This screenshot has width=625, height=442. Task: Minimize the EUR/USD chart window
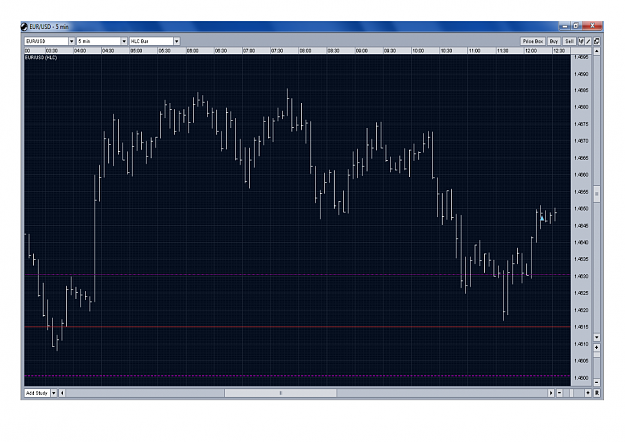coord(564,26)
